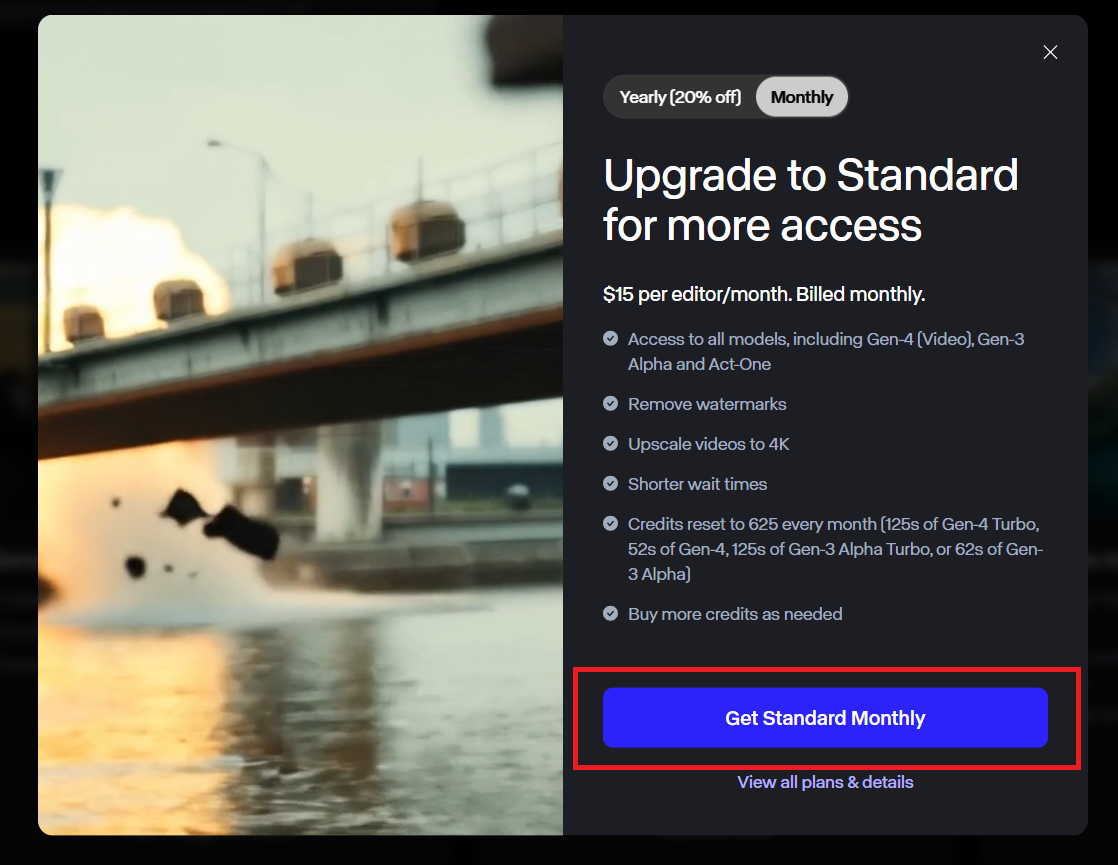Click the Get Standard Monthly button
Viewport: 1118px width, 865px height.
(x=825, y=717)
